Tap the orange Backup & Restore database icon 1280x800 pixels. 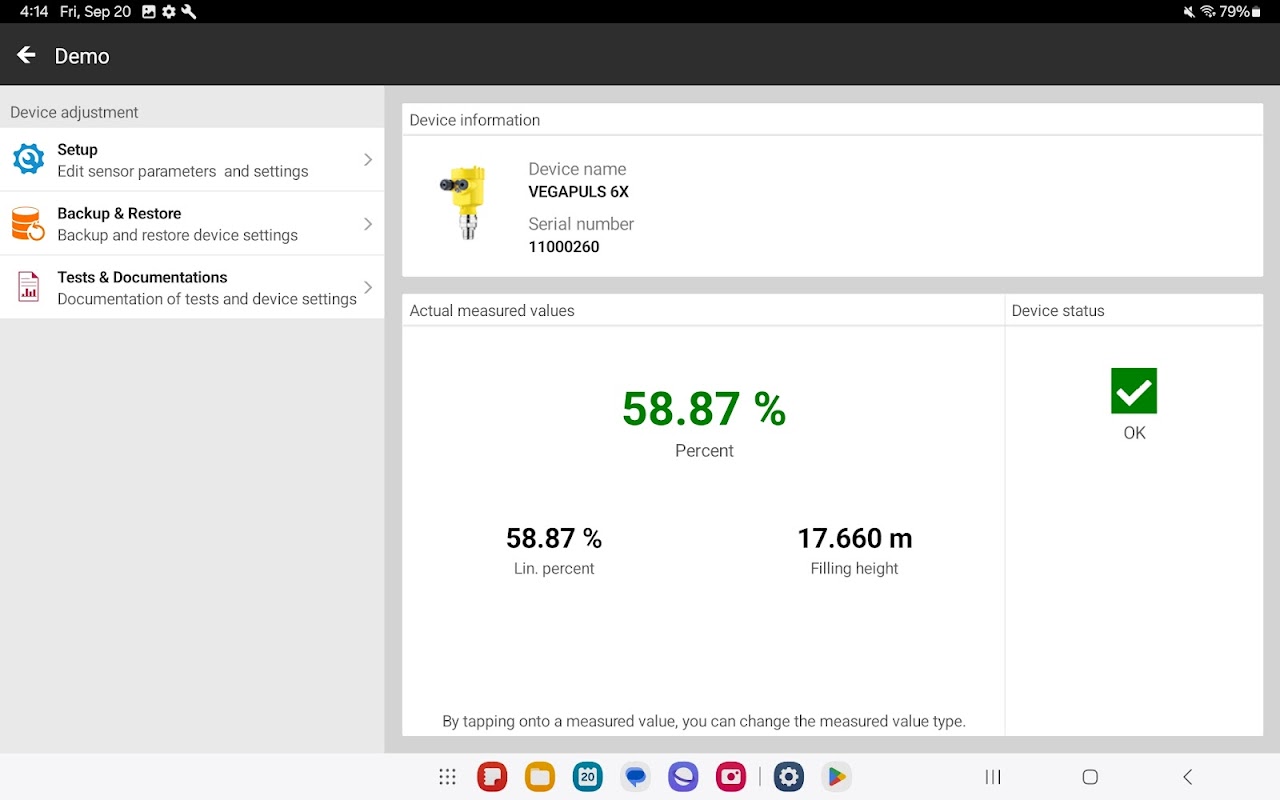coord(28,224)
